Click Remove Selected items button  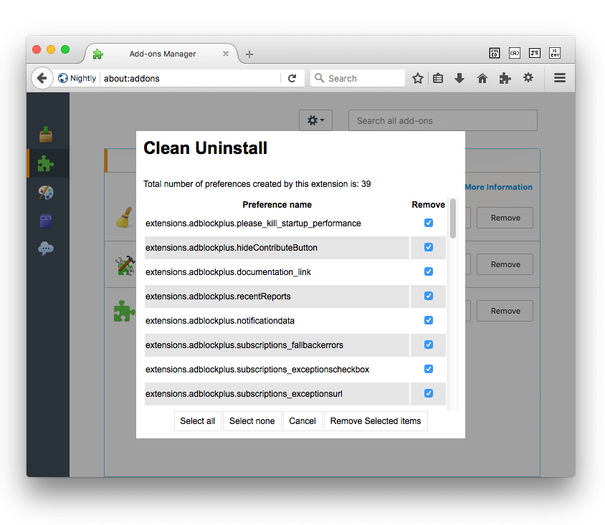pos(375,421)
